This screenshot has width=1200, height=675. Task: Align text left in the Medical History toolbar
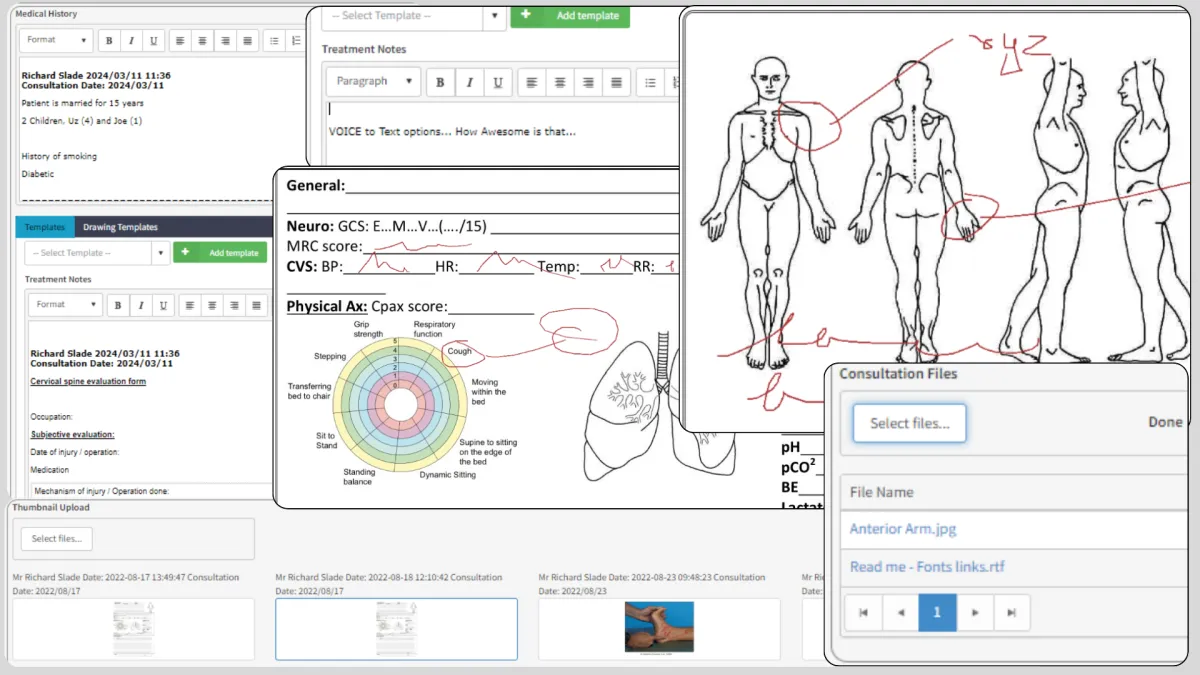(x=180, y=41)
